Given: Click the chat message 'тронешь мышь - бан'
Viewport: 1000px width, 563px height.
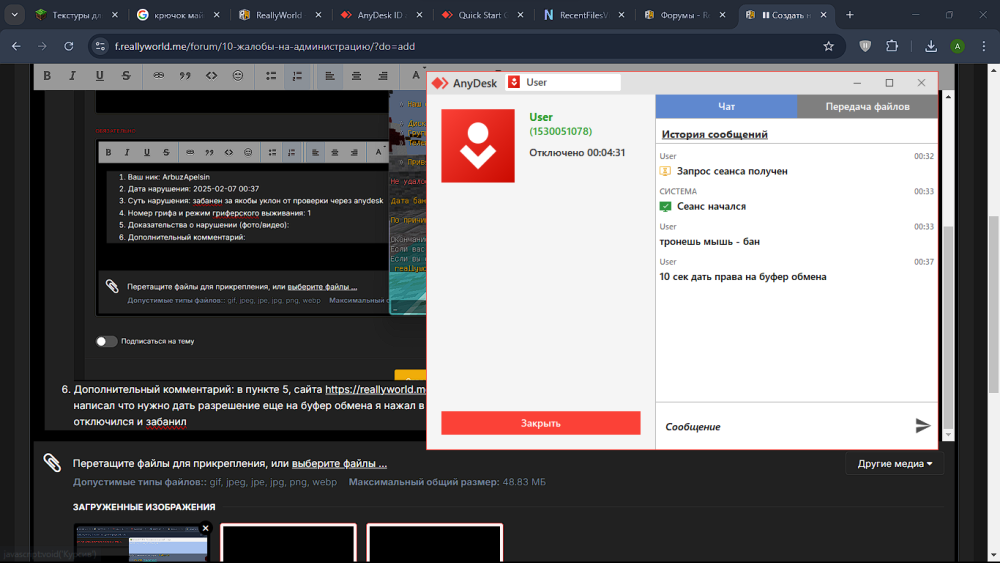Looking at the screenshot, I should 709,242.
